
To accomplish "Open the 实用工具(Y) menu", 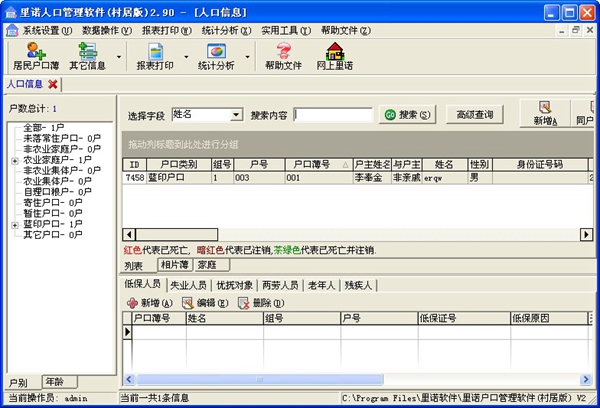I will pos(286,30).
